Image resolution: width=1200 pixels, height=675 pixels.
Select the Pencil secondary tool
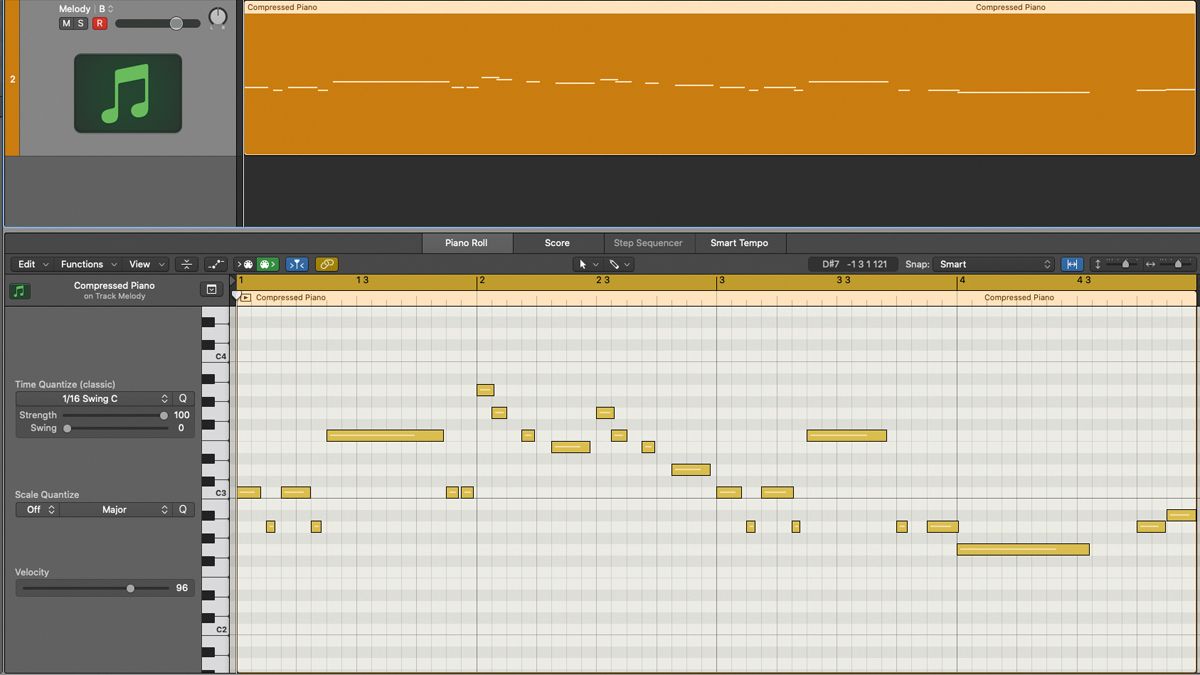[x=613, y=263]
